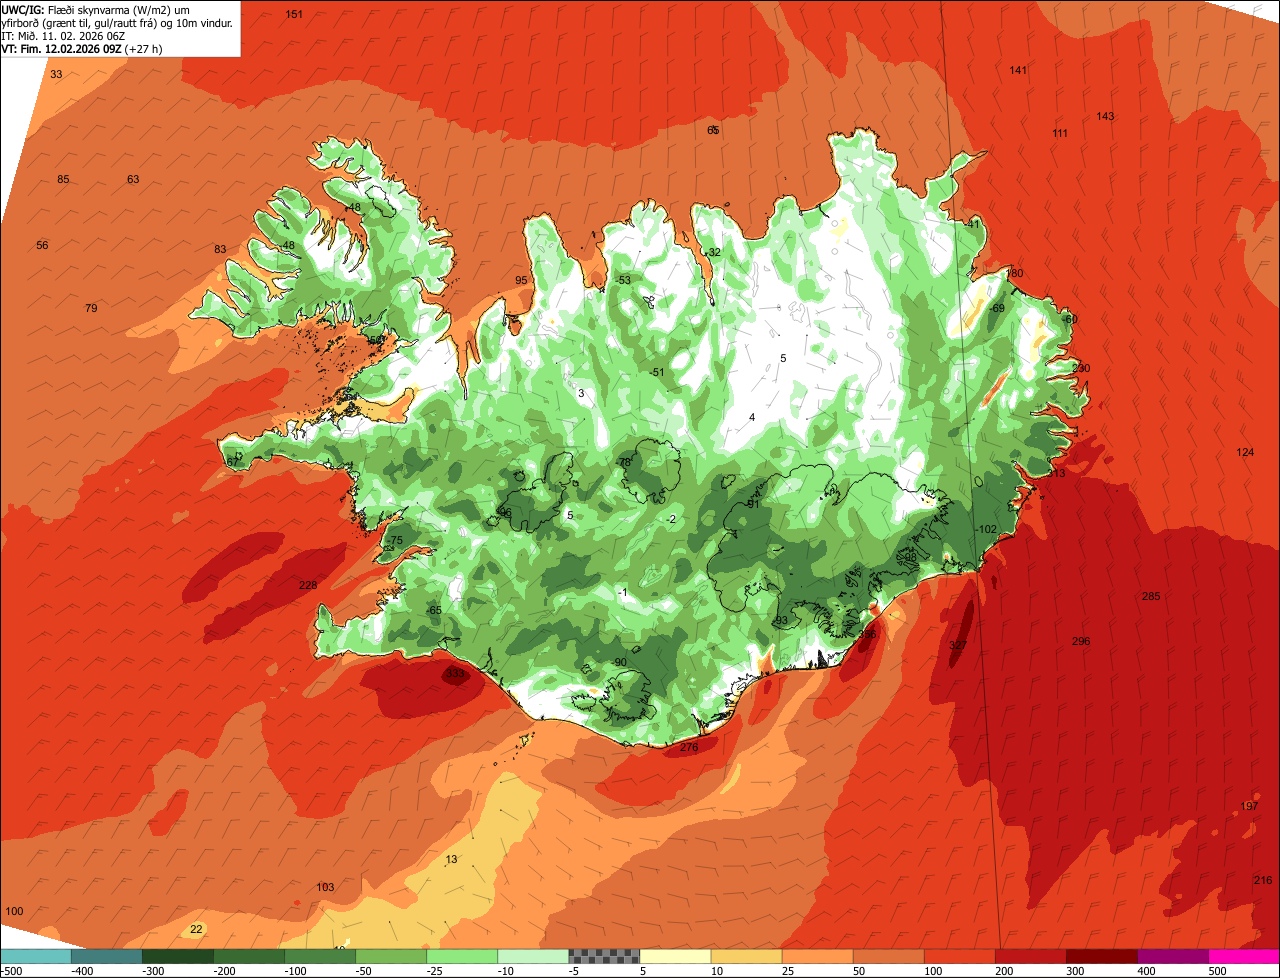Select the -100 to -50 green legend swatch

point(320,956)
